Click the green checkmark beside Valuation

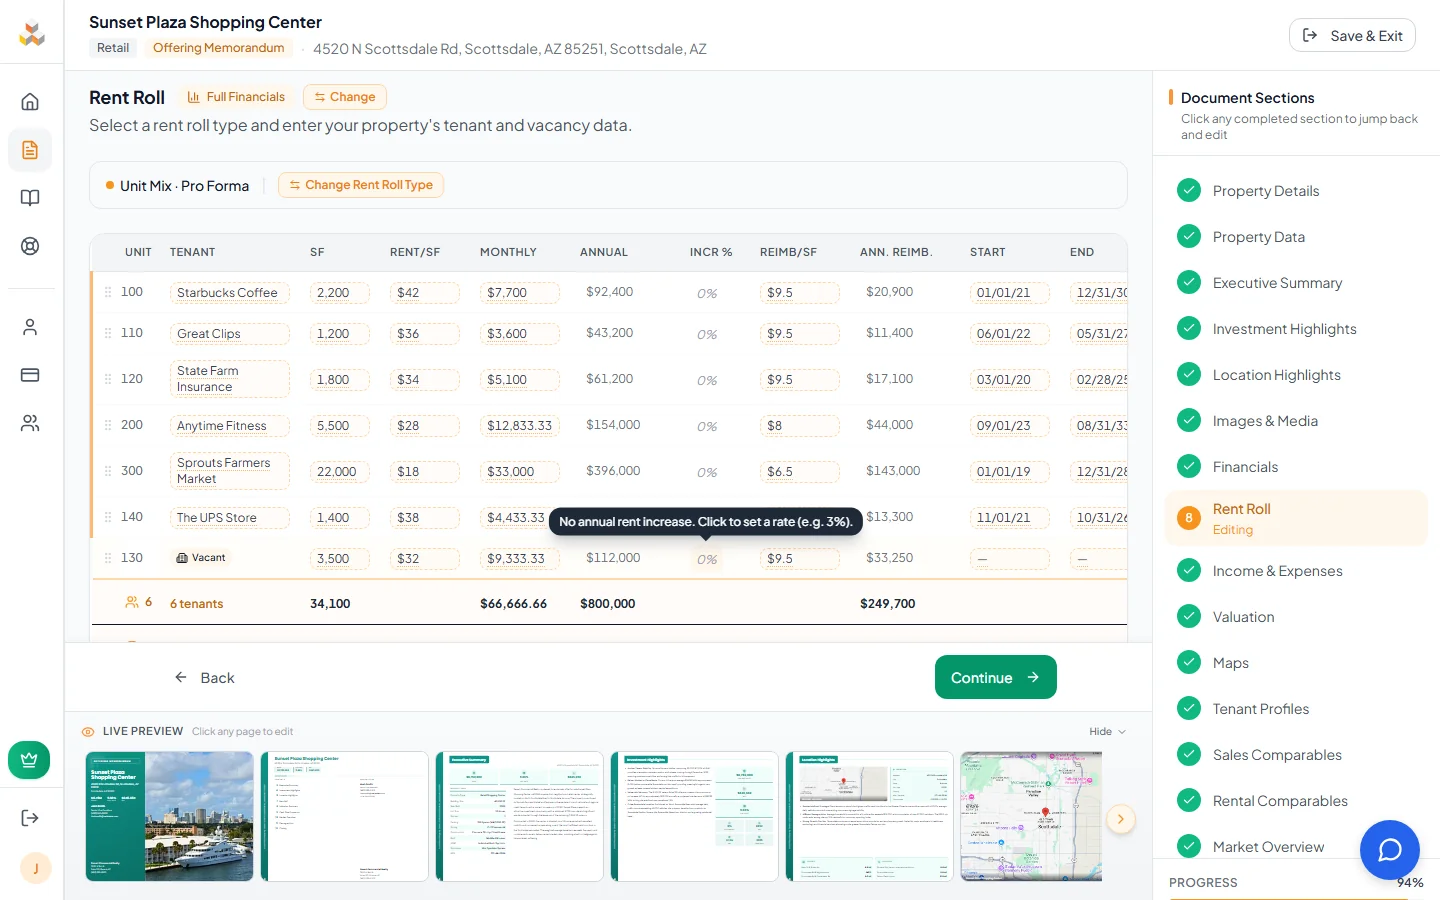click(x=1189, y=616)
